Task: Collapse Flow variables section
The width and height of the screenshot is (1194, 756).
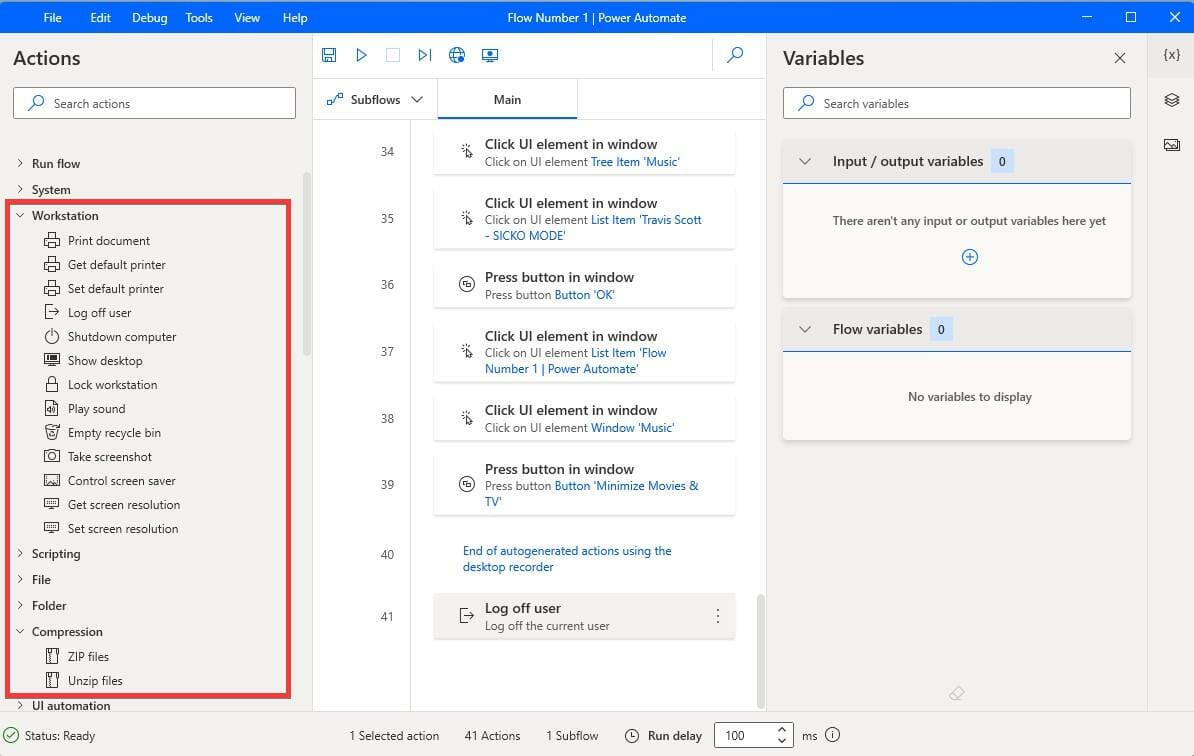Action: [x=805, y=329]
